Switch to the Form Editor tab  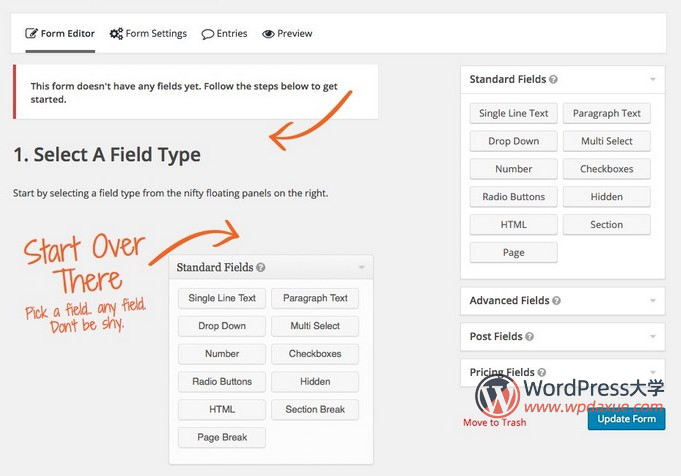[x=60, y=33]
